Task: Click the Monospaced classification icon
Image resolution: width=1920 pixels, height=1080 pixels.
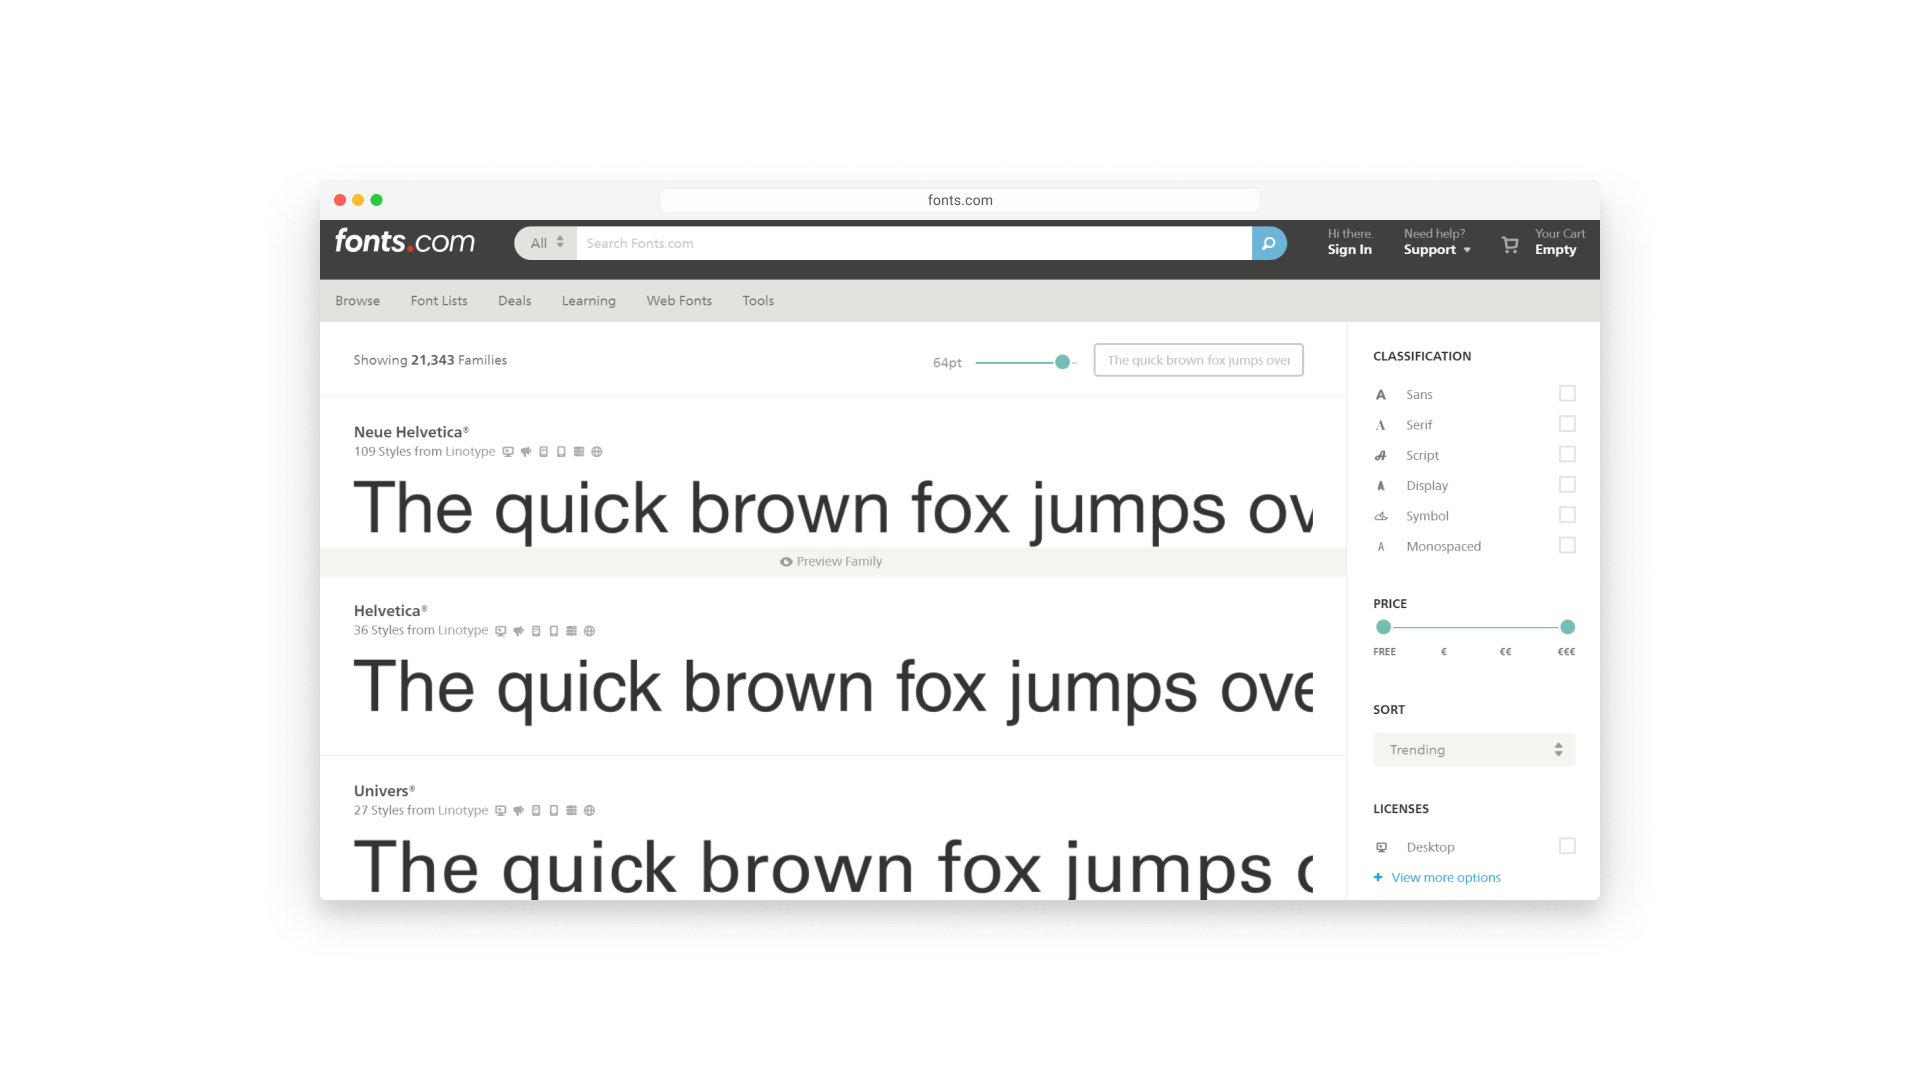Action: (x=1381, y=546)
